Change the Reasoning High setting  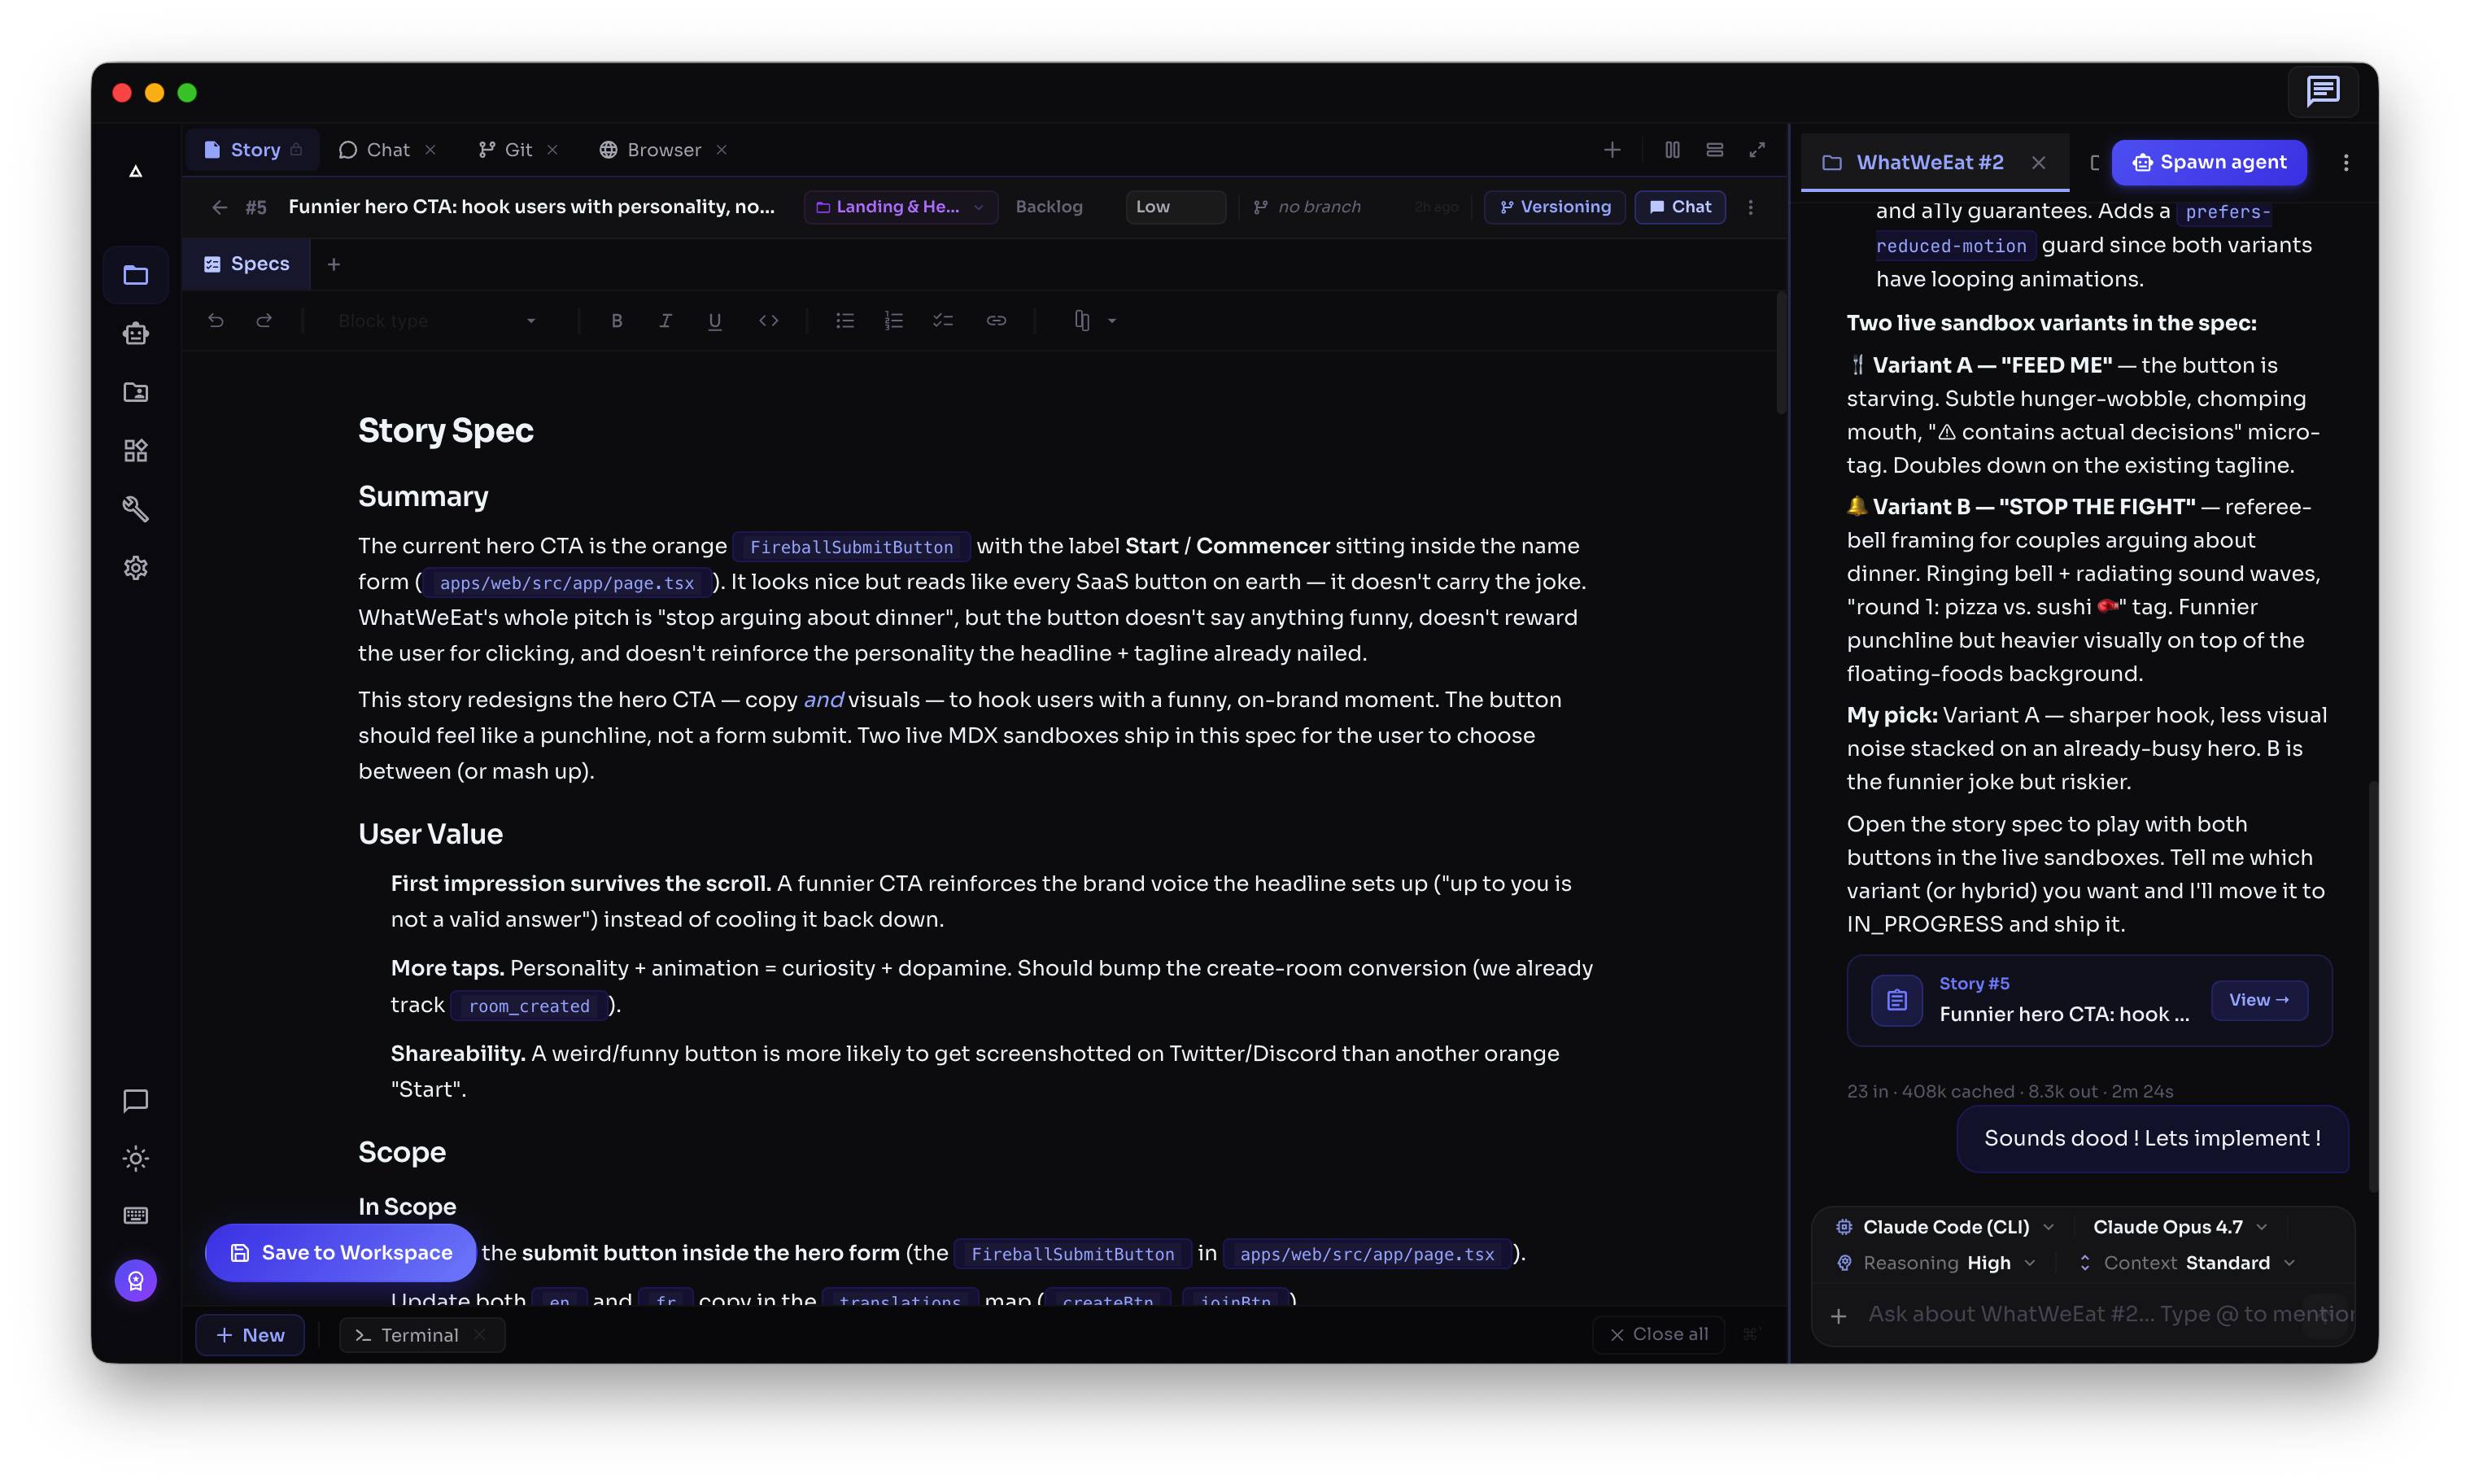[x=1936, y=1263]
